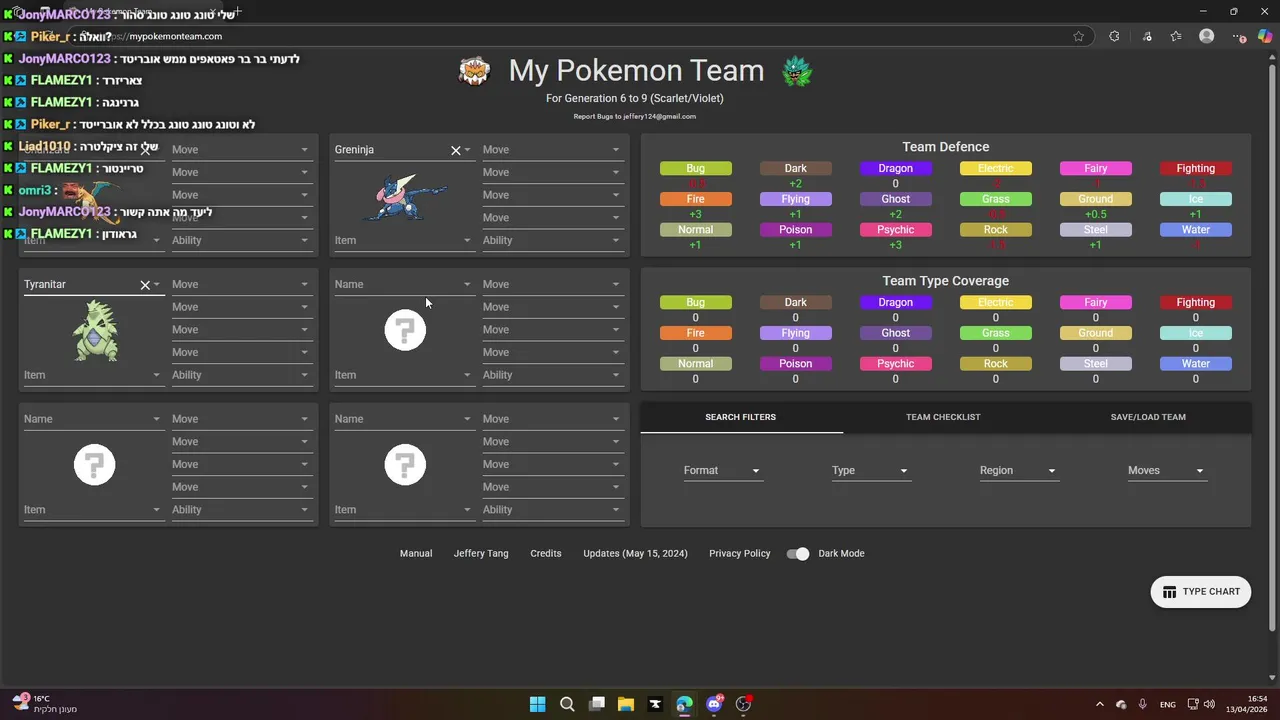The height and width of the screenshot is (720, 1280).
Task: Click the Name field beside Tyranitar's slot
Action: coord(403,285)
